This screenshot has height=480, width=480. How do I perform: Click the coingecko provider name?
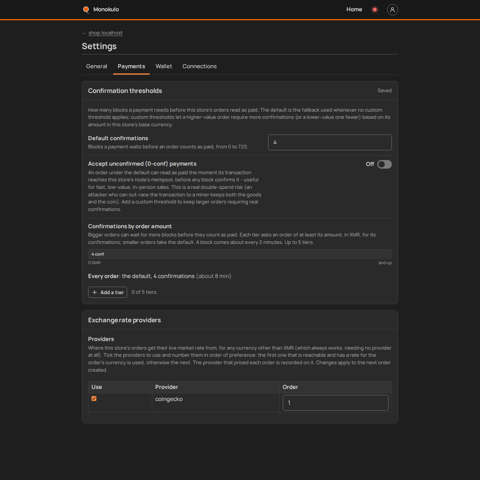pos(169,399)
